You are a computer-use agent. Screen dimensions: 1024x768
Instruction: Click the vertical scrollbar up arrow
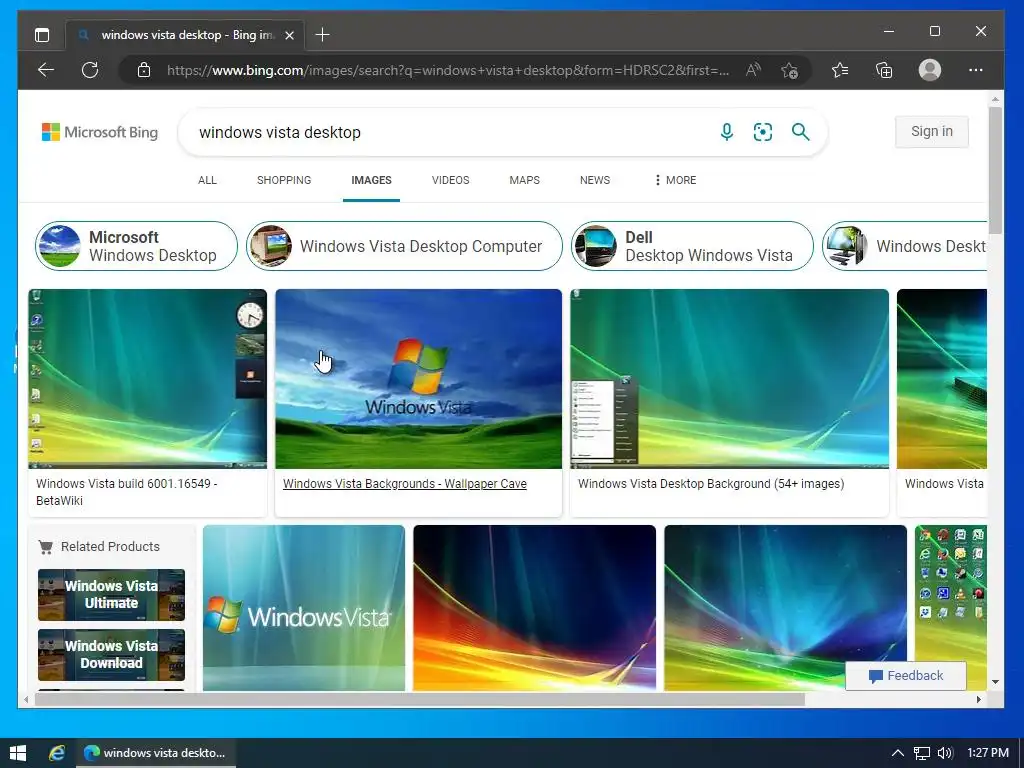click(x=995, y=99)
